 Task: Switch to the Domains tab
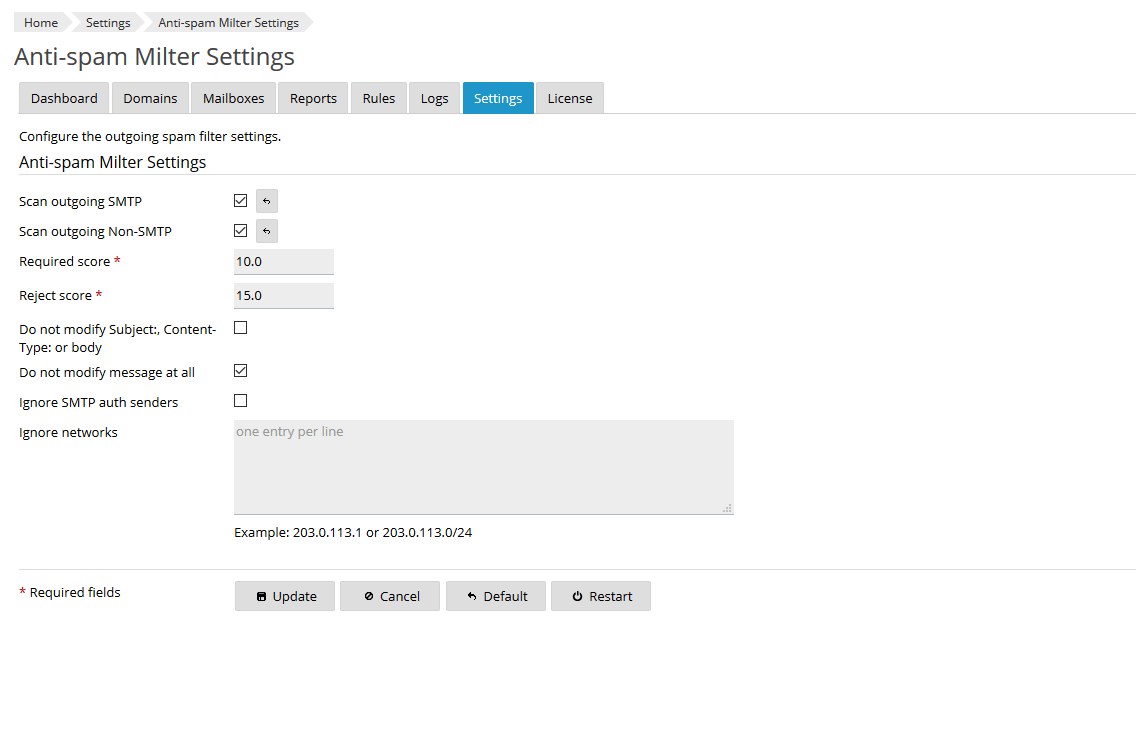[x=150, y=98]
